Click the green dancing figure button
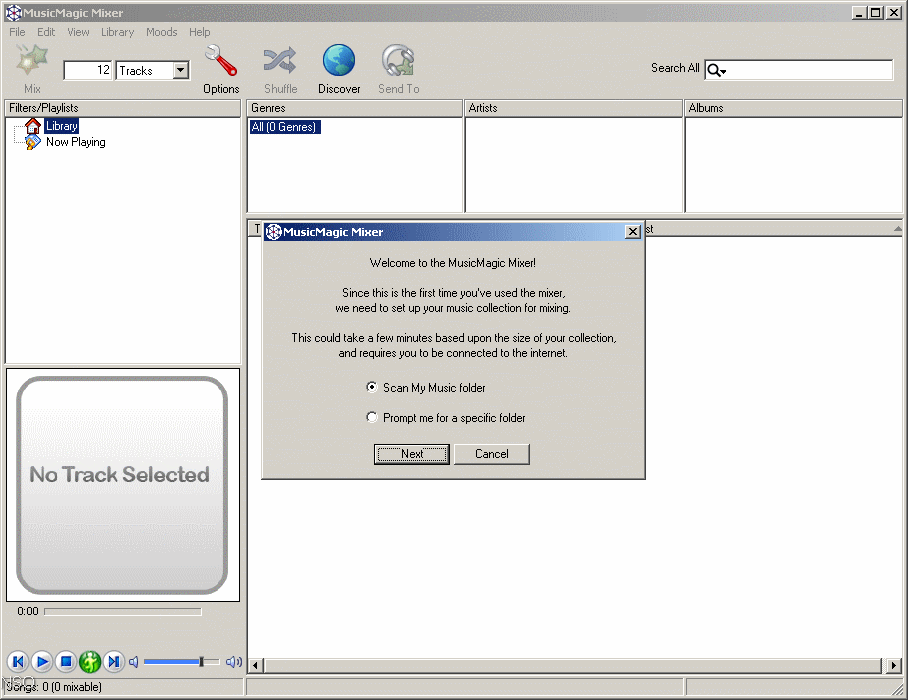 coord(90,661)
